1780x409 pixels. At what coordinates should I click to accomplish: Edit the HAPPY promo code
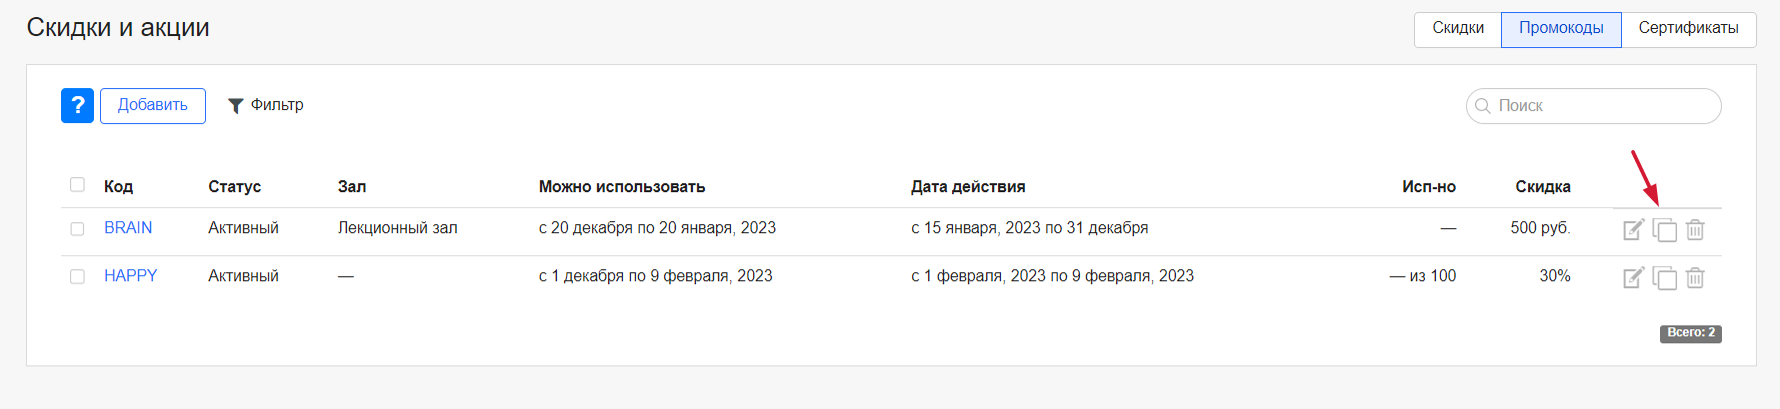coord(1633,278)
